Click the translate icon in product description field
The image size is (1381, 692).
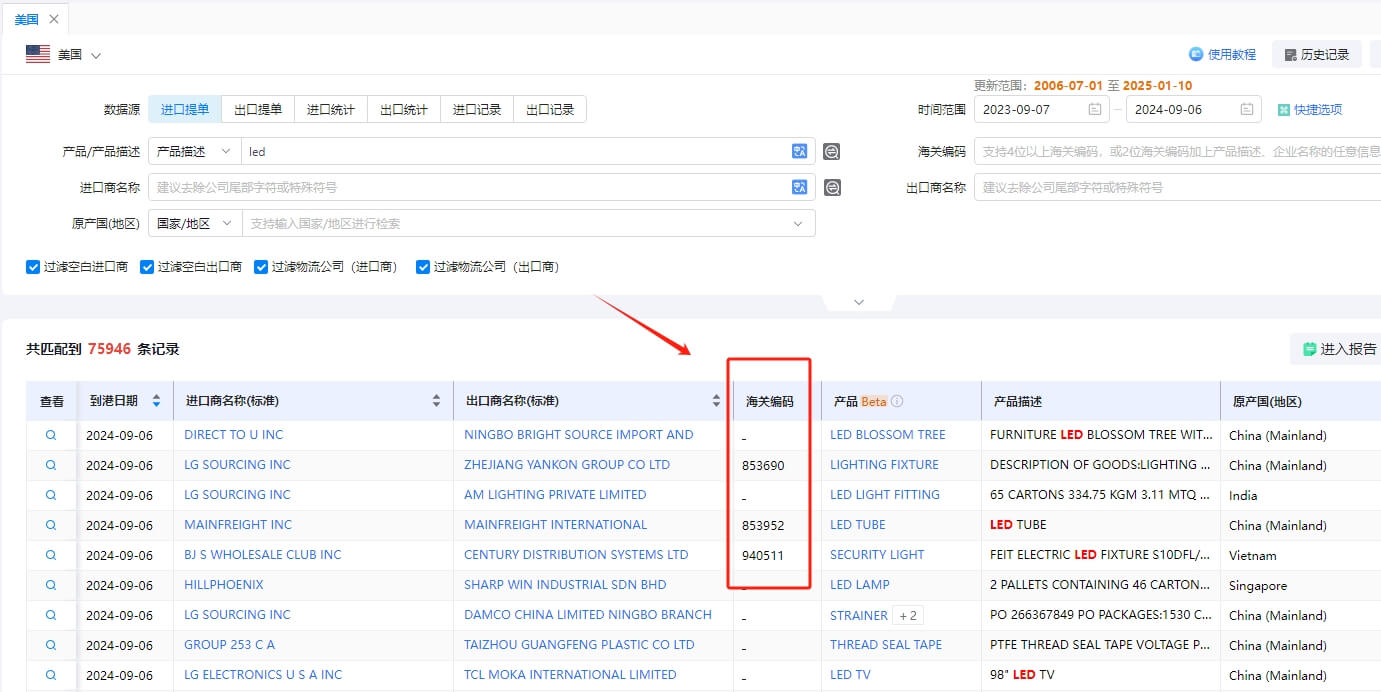pyautogui.click(x=799, y=152)
